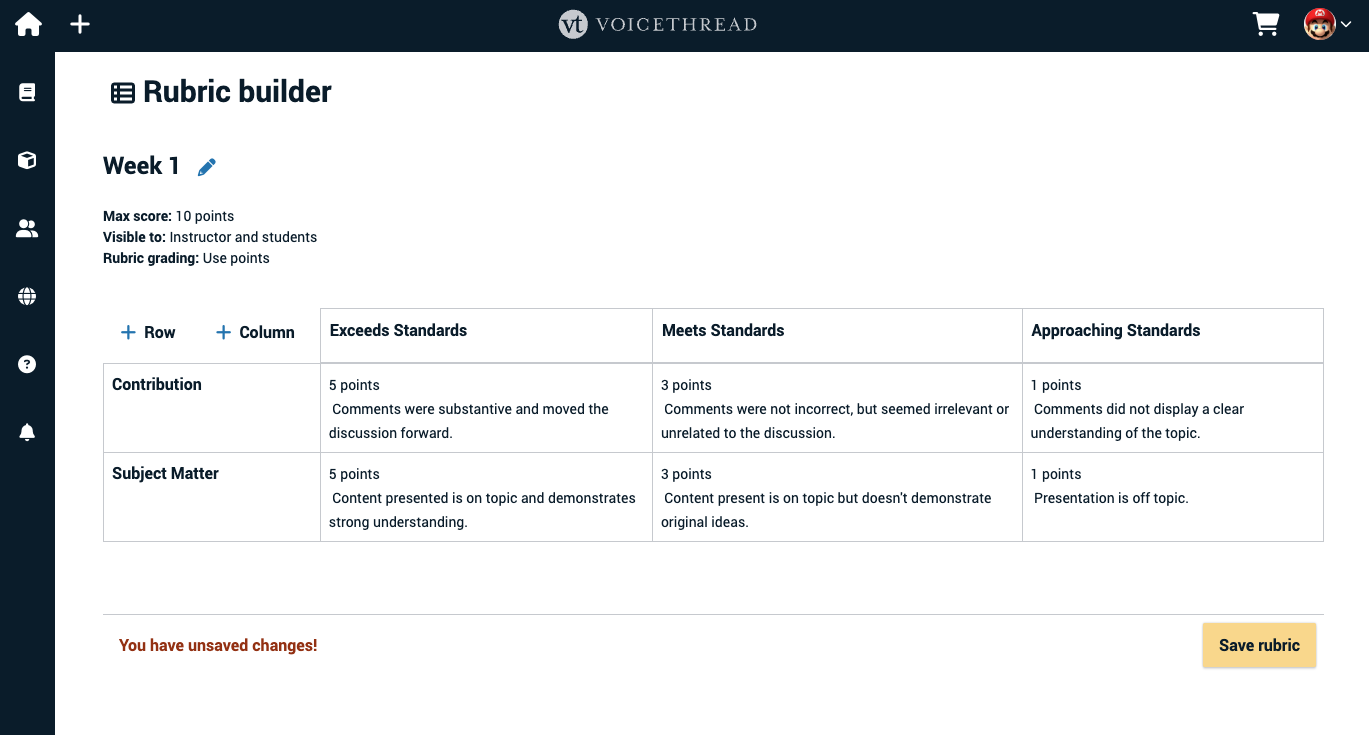1369x735 pixels.
Task: Select the Exceeds Standards column header
Action: click(398, 331)
